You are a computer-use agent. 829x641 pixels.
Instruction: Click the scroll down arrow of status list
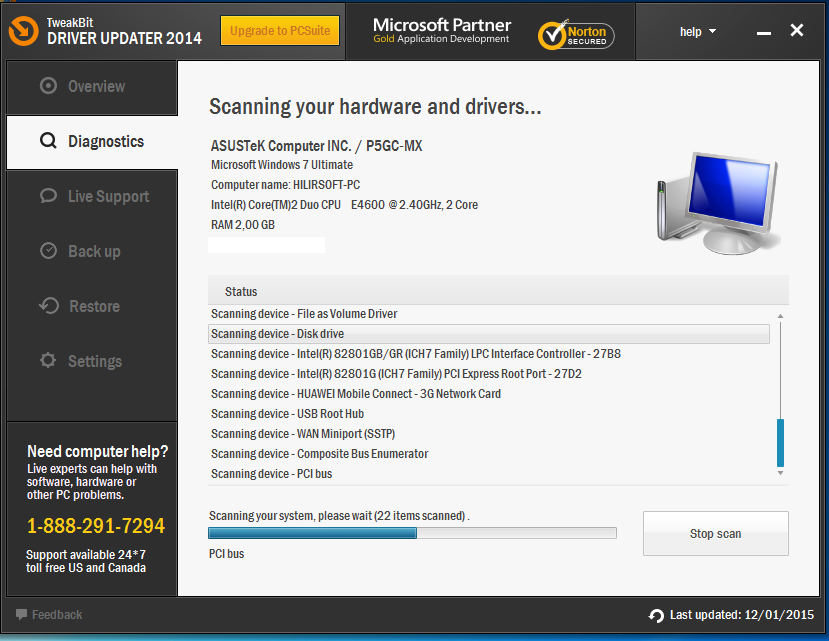pos(780,473)
